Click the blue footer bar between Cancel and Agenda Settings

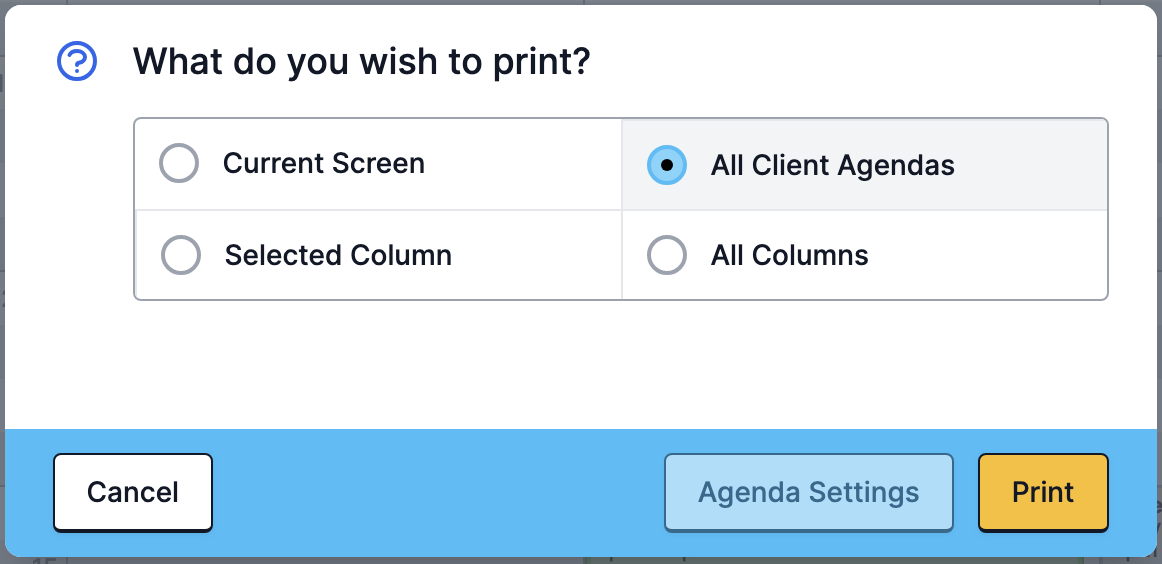coord(437,492)
